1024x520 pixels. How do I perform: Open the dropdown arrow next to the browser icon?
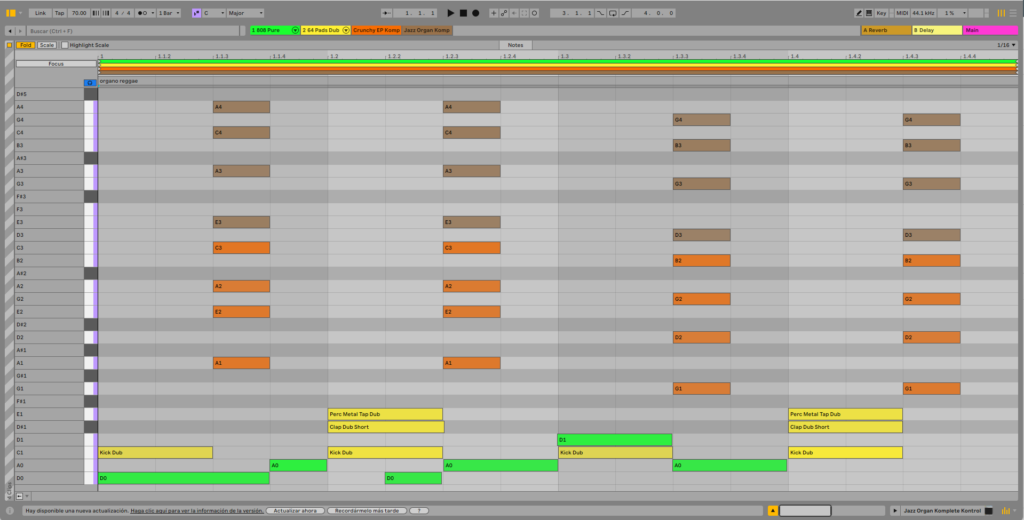pyautogui.click(x=21, y=13)
